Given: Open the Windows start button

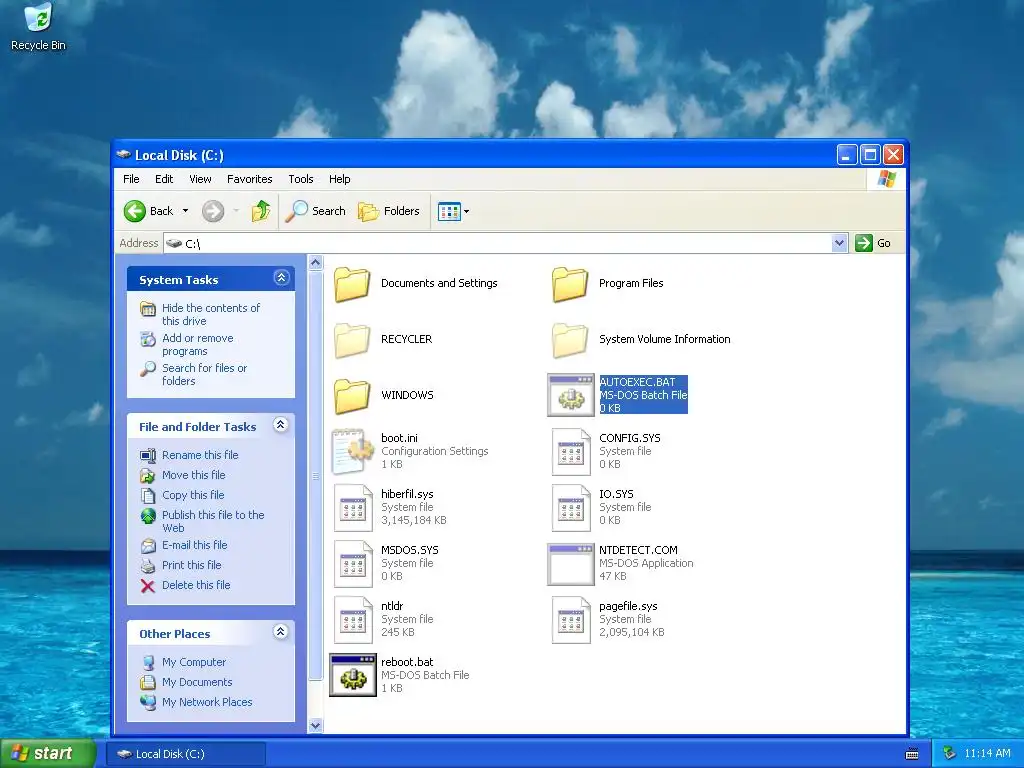Looking at the screenshot, I should (x=46, y=754).
